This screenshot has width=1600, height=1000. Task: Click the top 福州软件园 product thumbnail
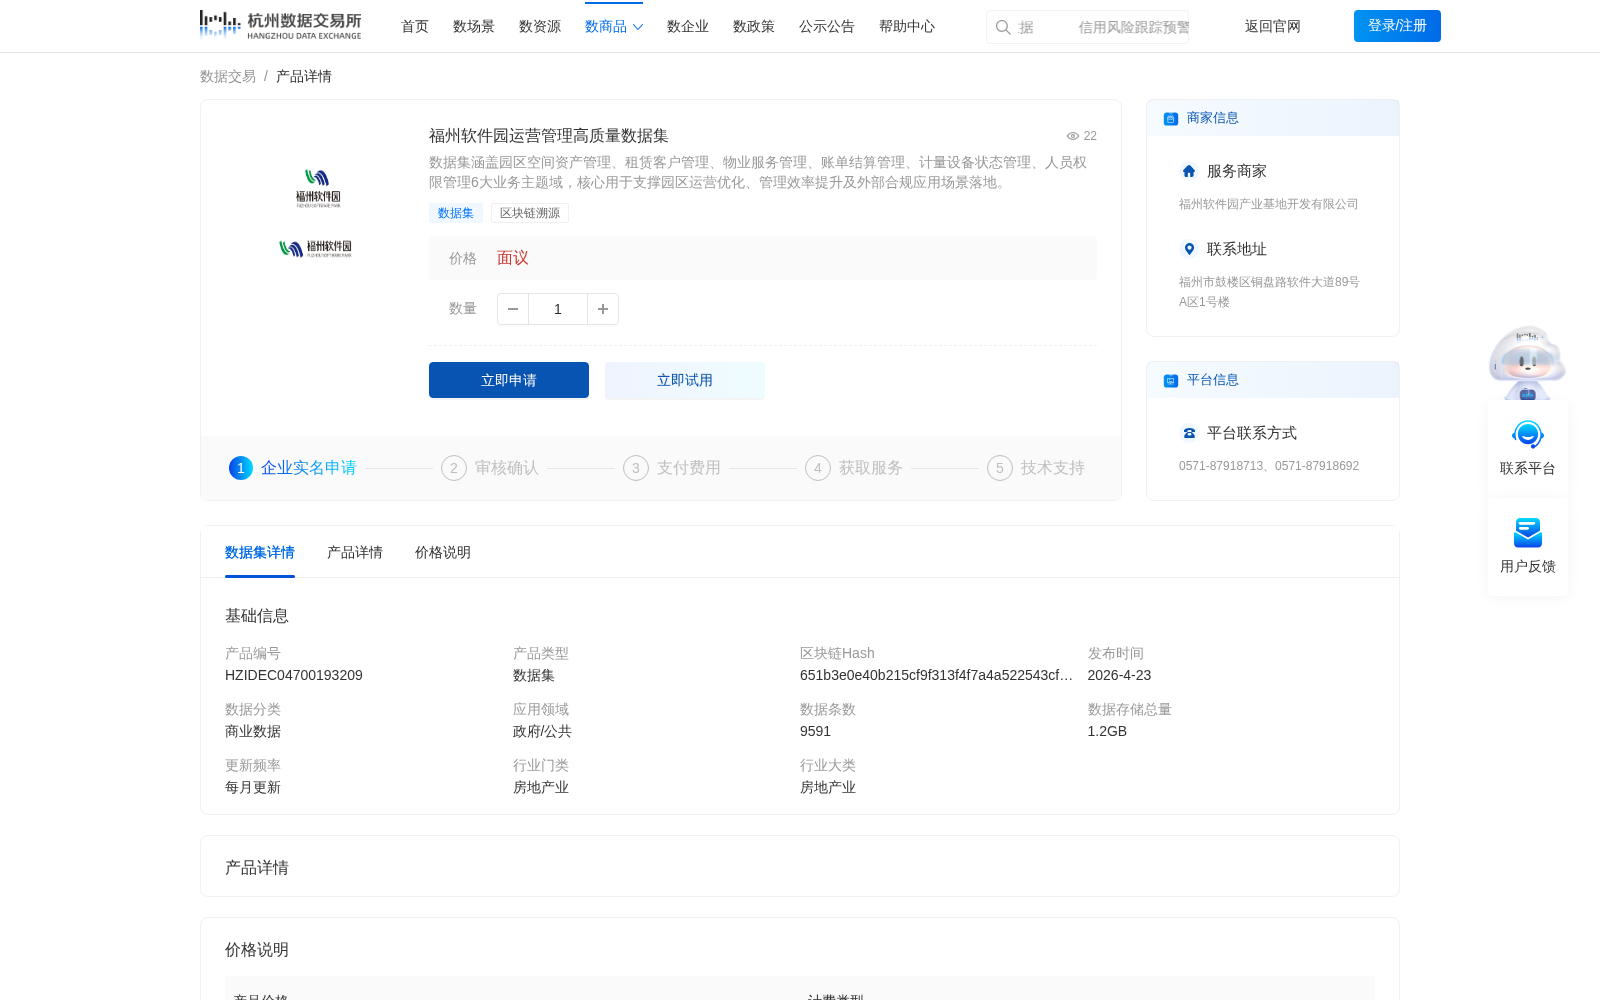click(x=318, y=187)
